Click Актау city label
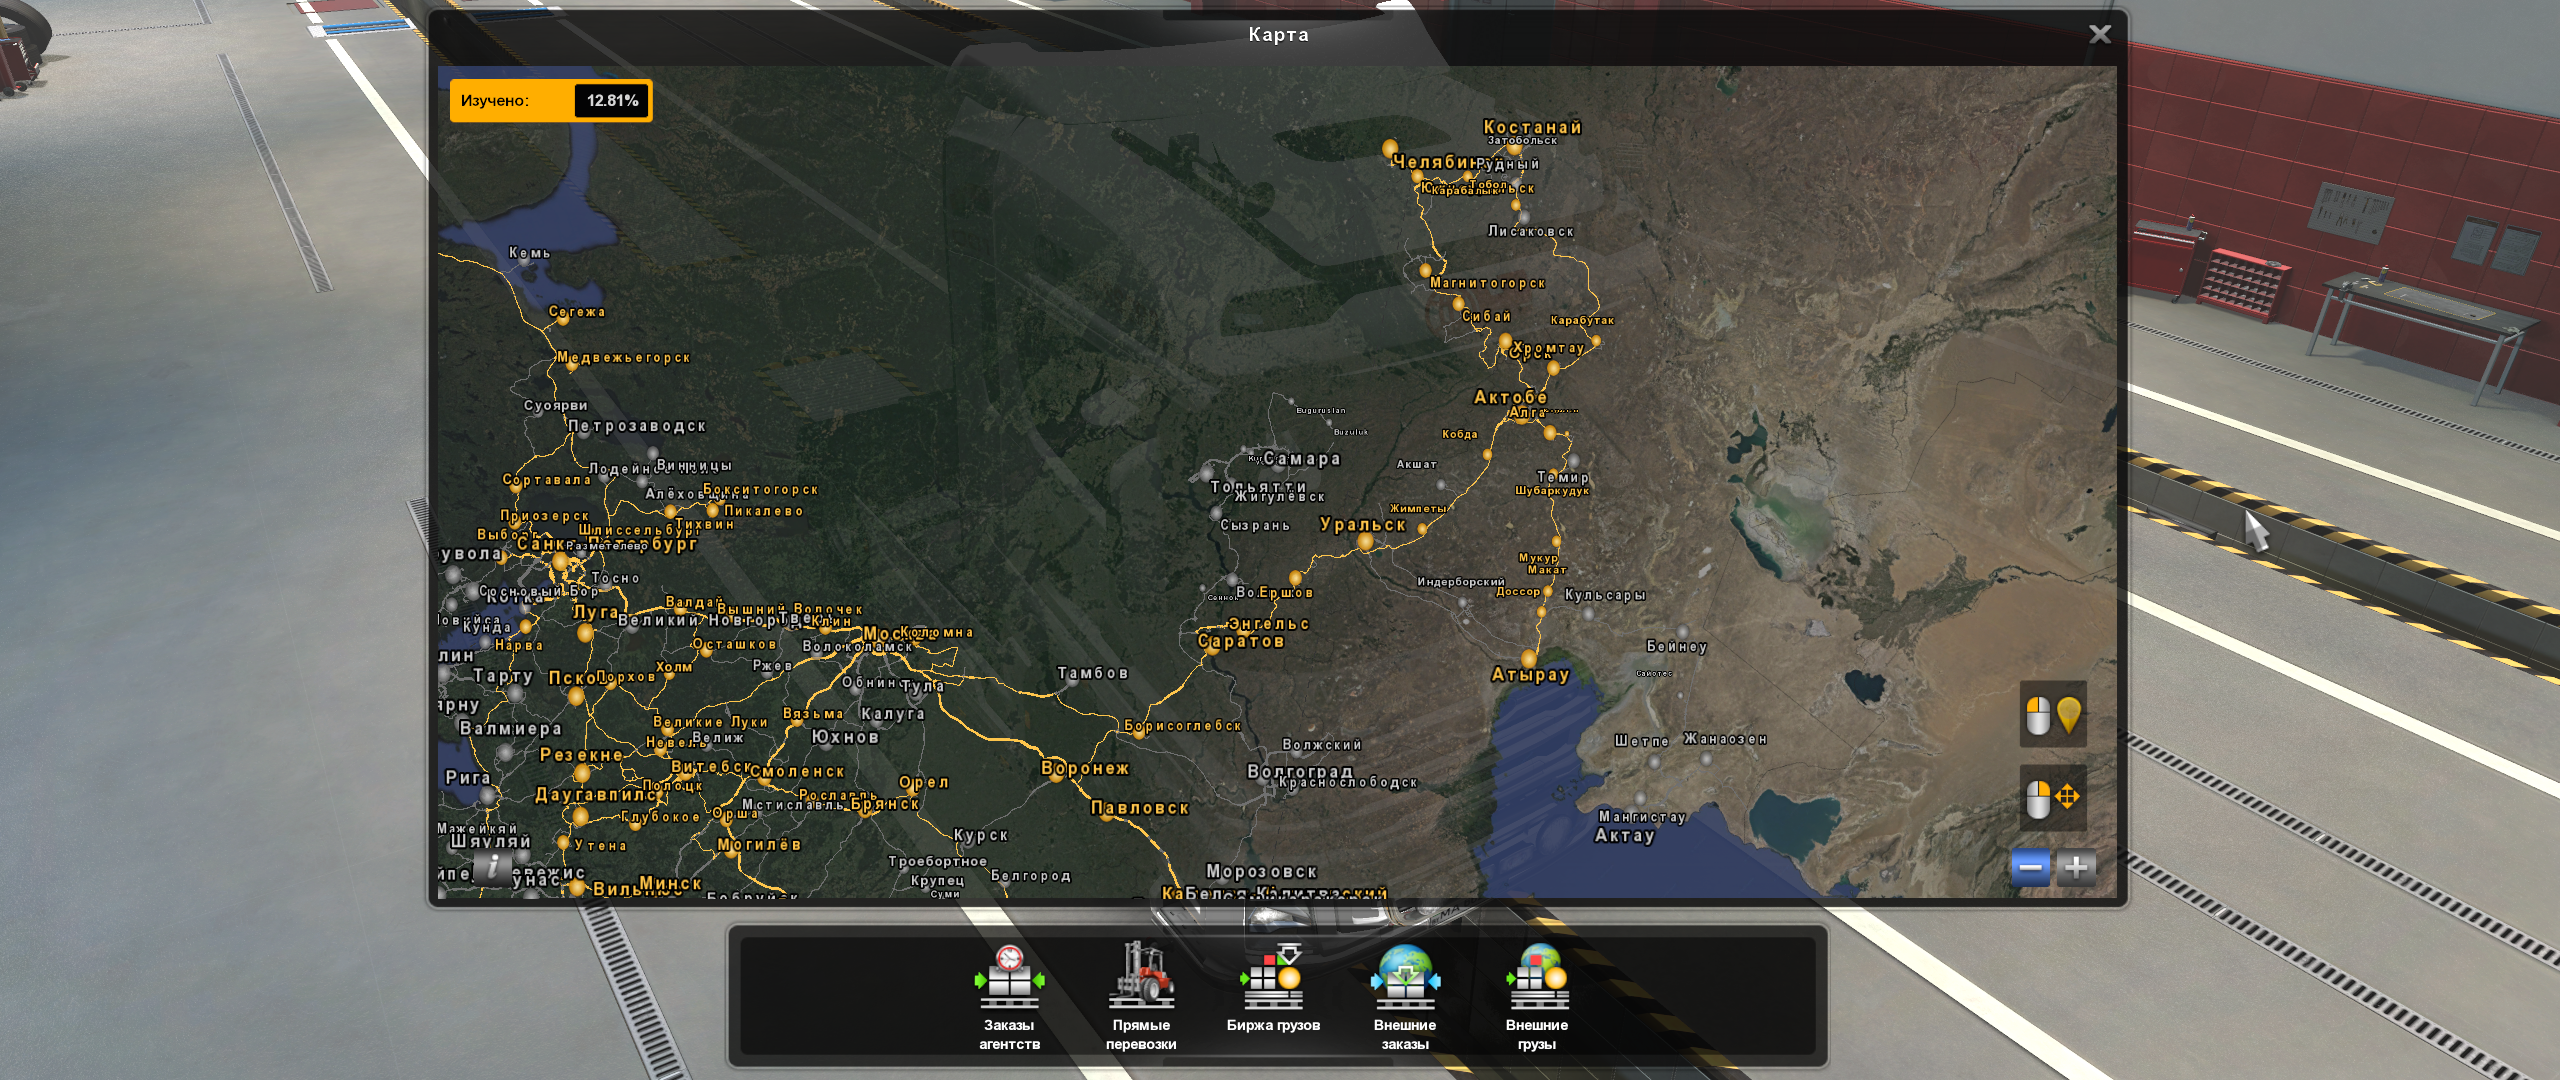Image resolution: width=2560 pixels, height=1080 pixels. [1624, 835]
